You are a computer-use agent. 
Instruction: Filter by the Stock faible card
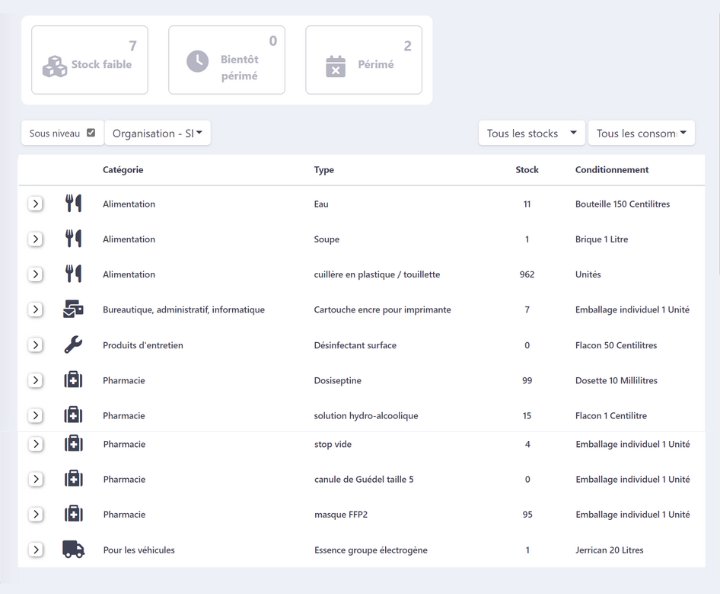click(90, 60)
